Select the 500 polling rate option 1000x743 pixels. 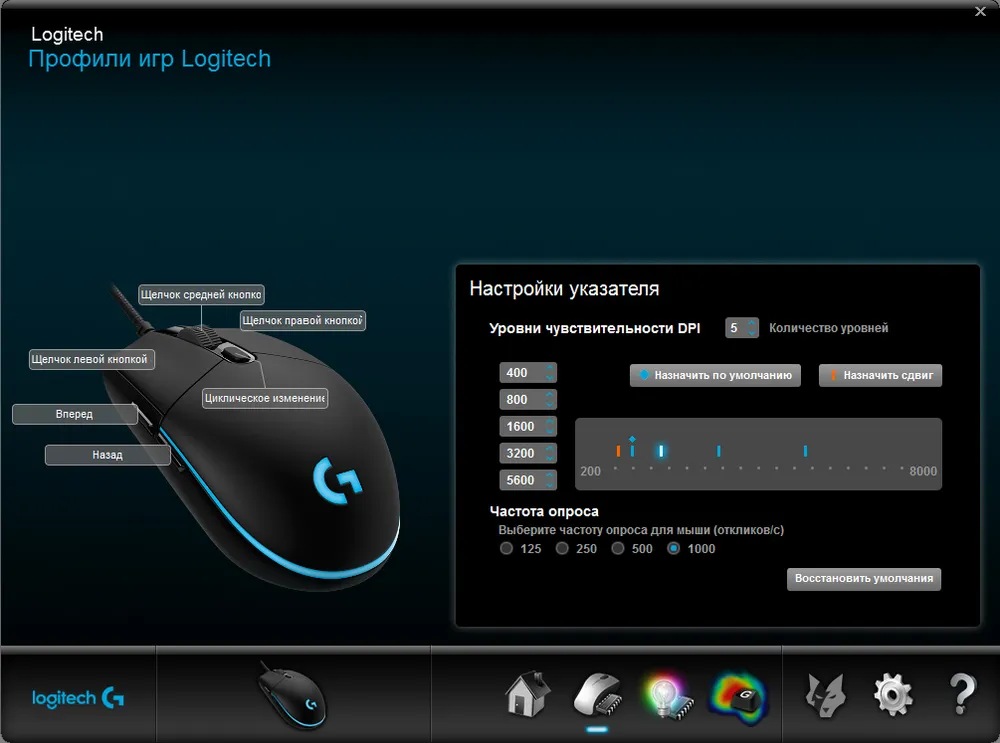coord(617,548)
